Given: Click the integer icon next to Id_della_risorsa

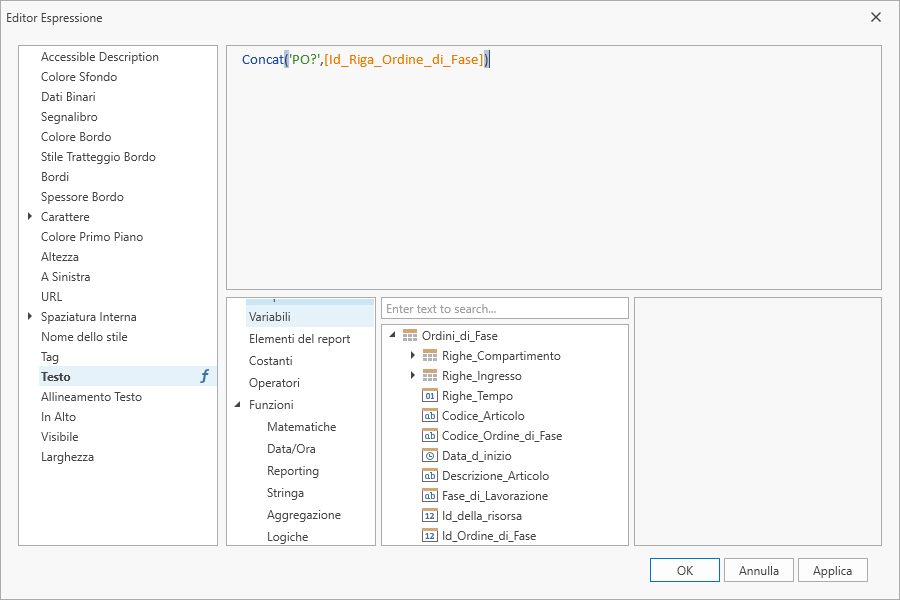Looking at the screenshot, I should (430, 516).
